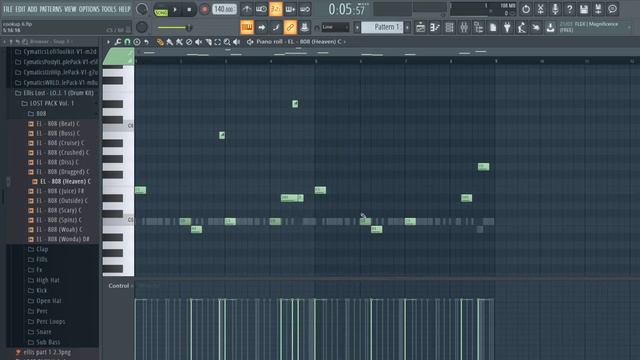Click the download/content library icon
The height and width of the screenshot is (360, 640).
click(551, 27)
